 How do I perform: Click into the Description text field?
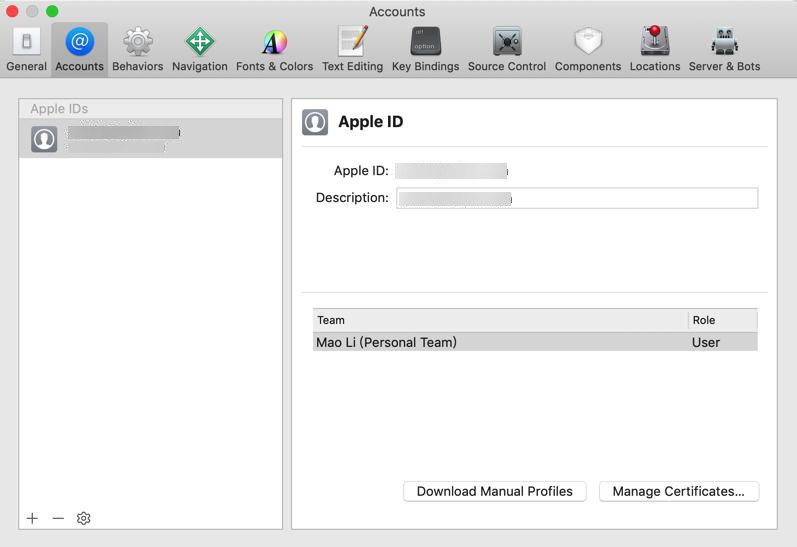[x=577, y=198]
